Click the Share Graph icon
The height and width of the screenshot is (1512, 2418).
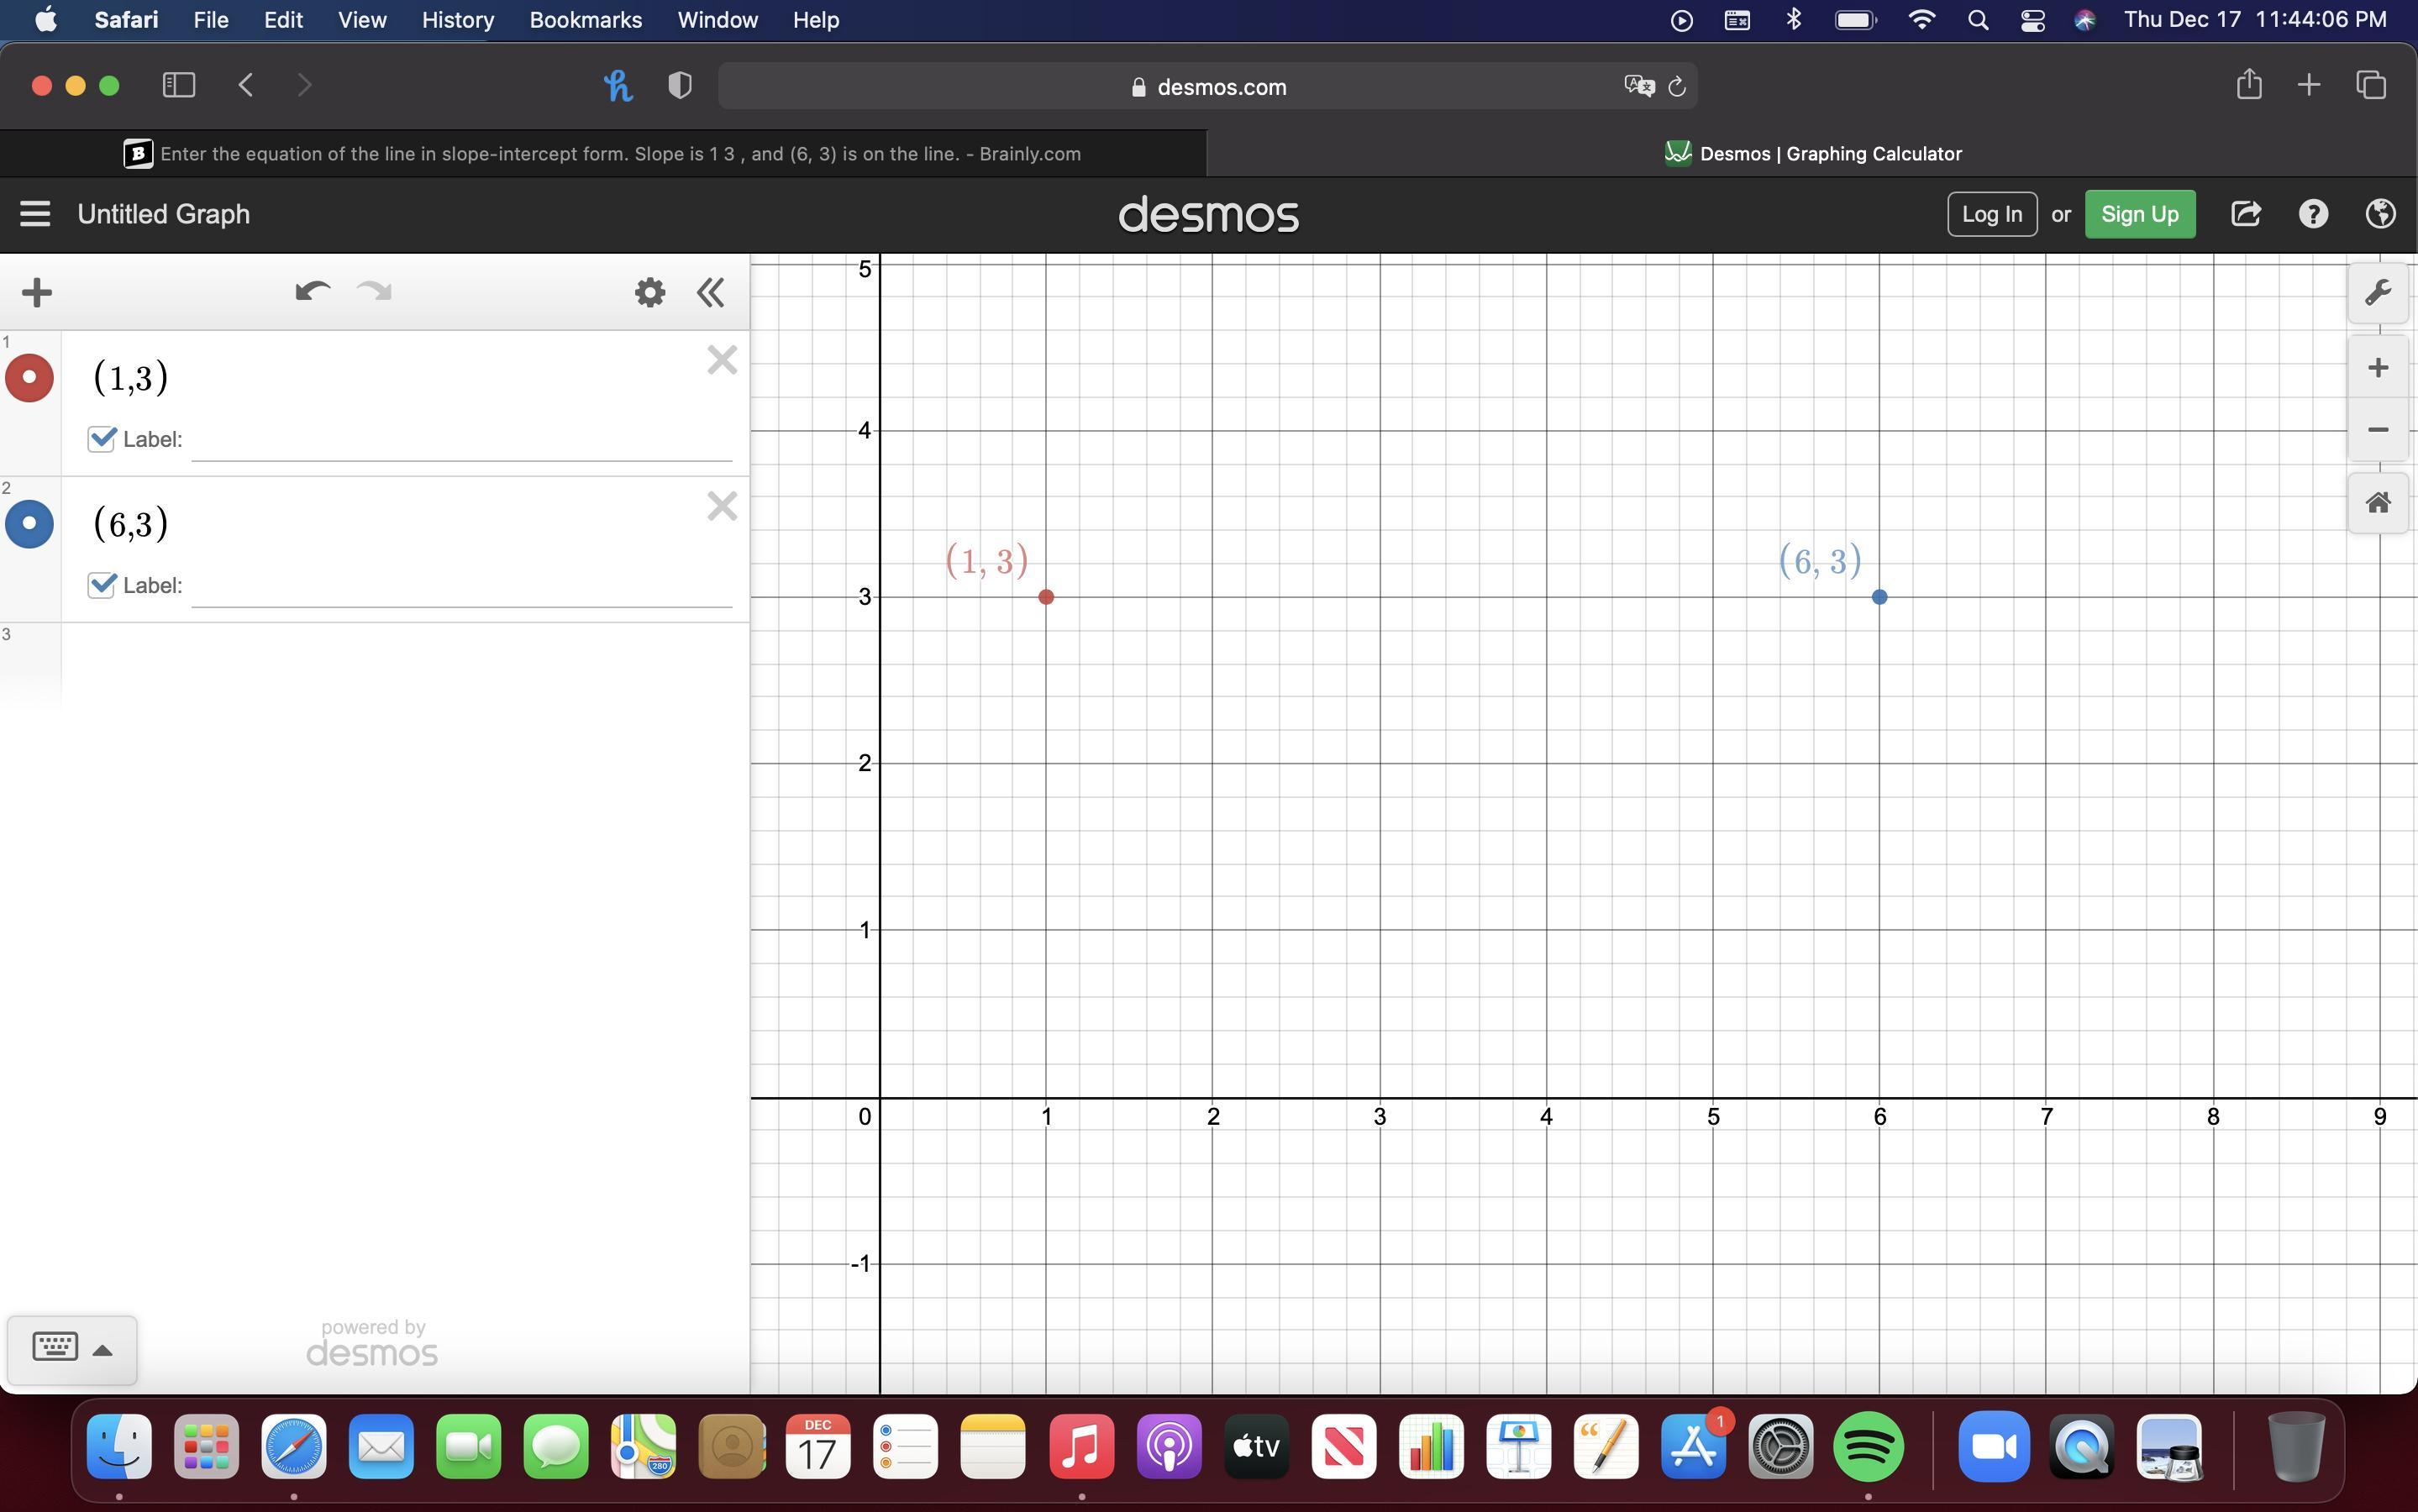(2245, 214)
